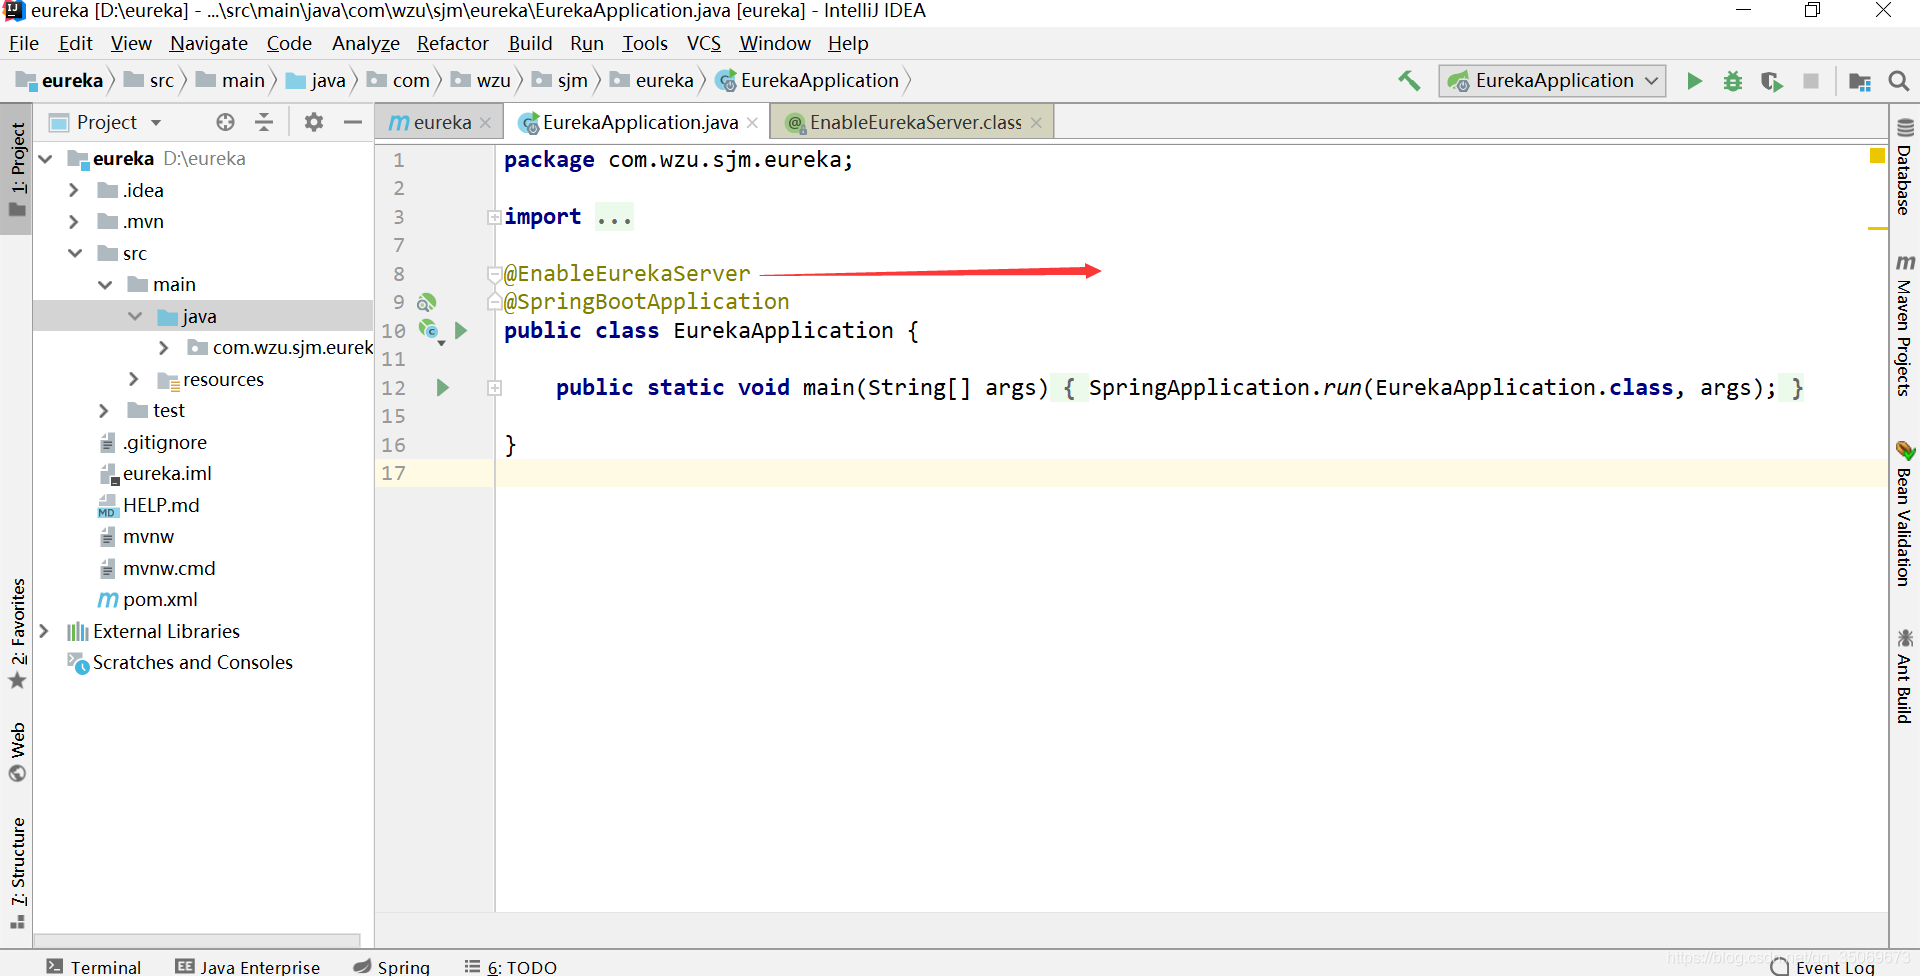Close the EnableEurekaServer.class tab
Image resolution: width=1920 pixels, height=976 pixels.
click(x=1036, y=122)
